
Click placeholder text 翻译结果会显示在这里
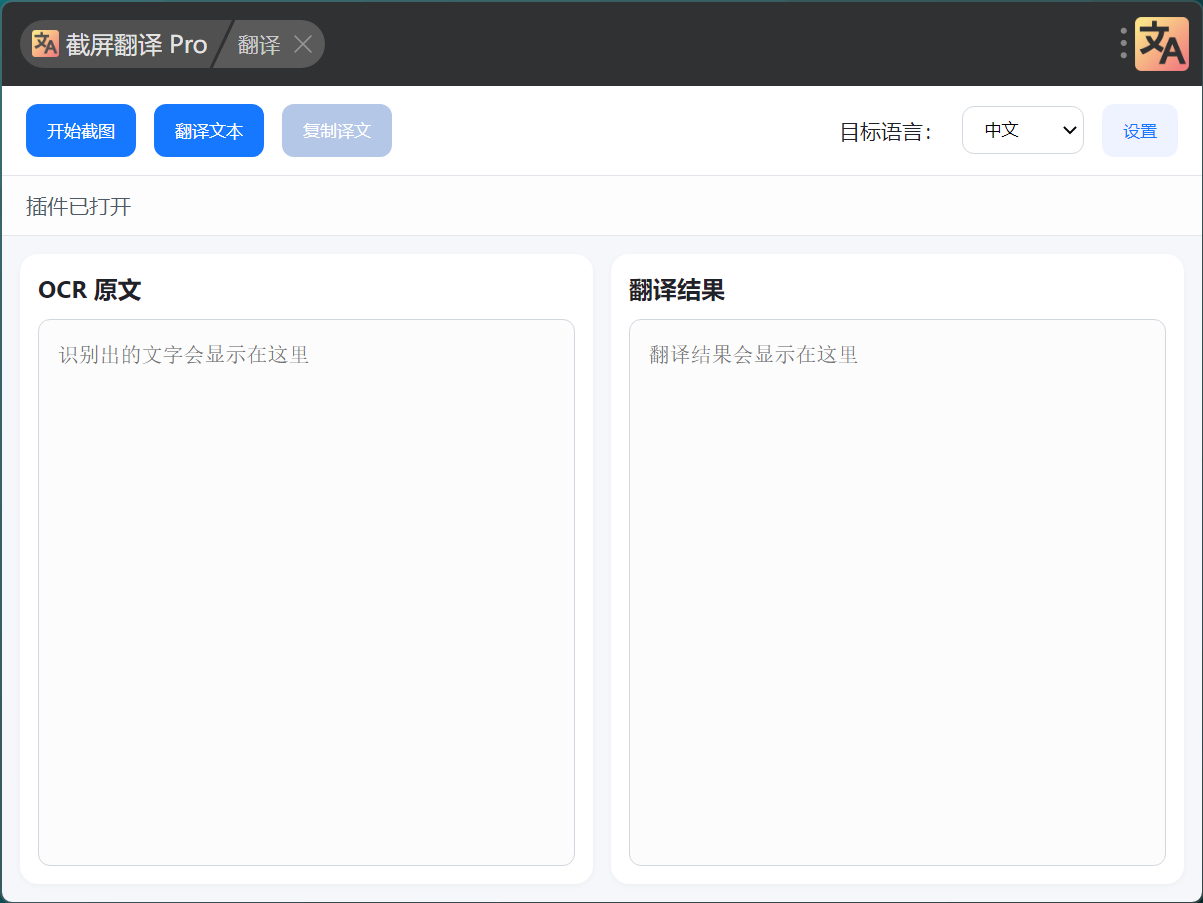(754, 355)
